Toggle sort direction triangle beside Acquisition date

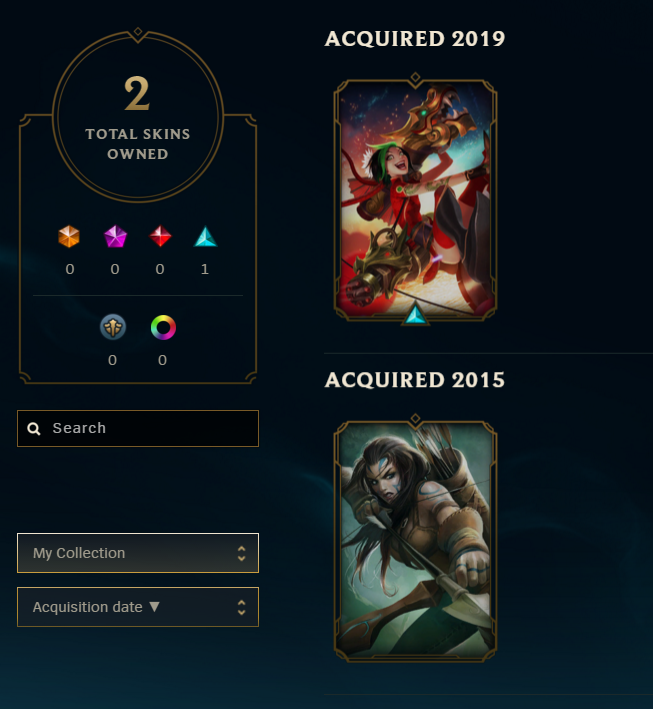(154, 607)
